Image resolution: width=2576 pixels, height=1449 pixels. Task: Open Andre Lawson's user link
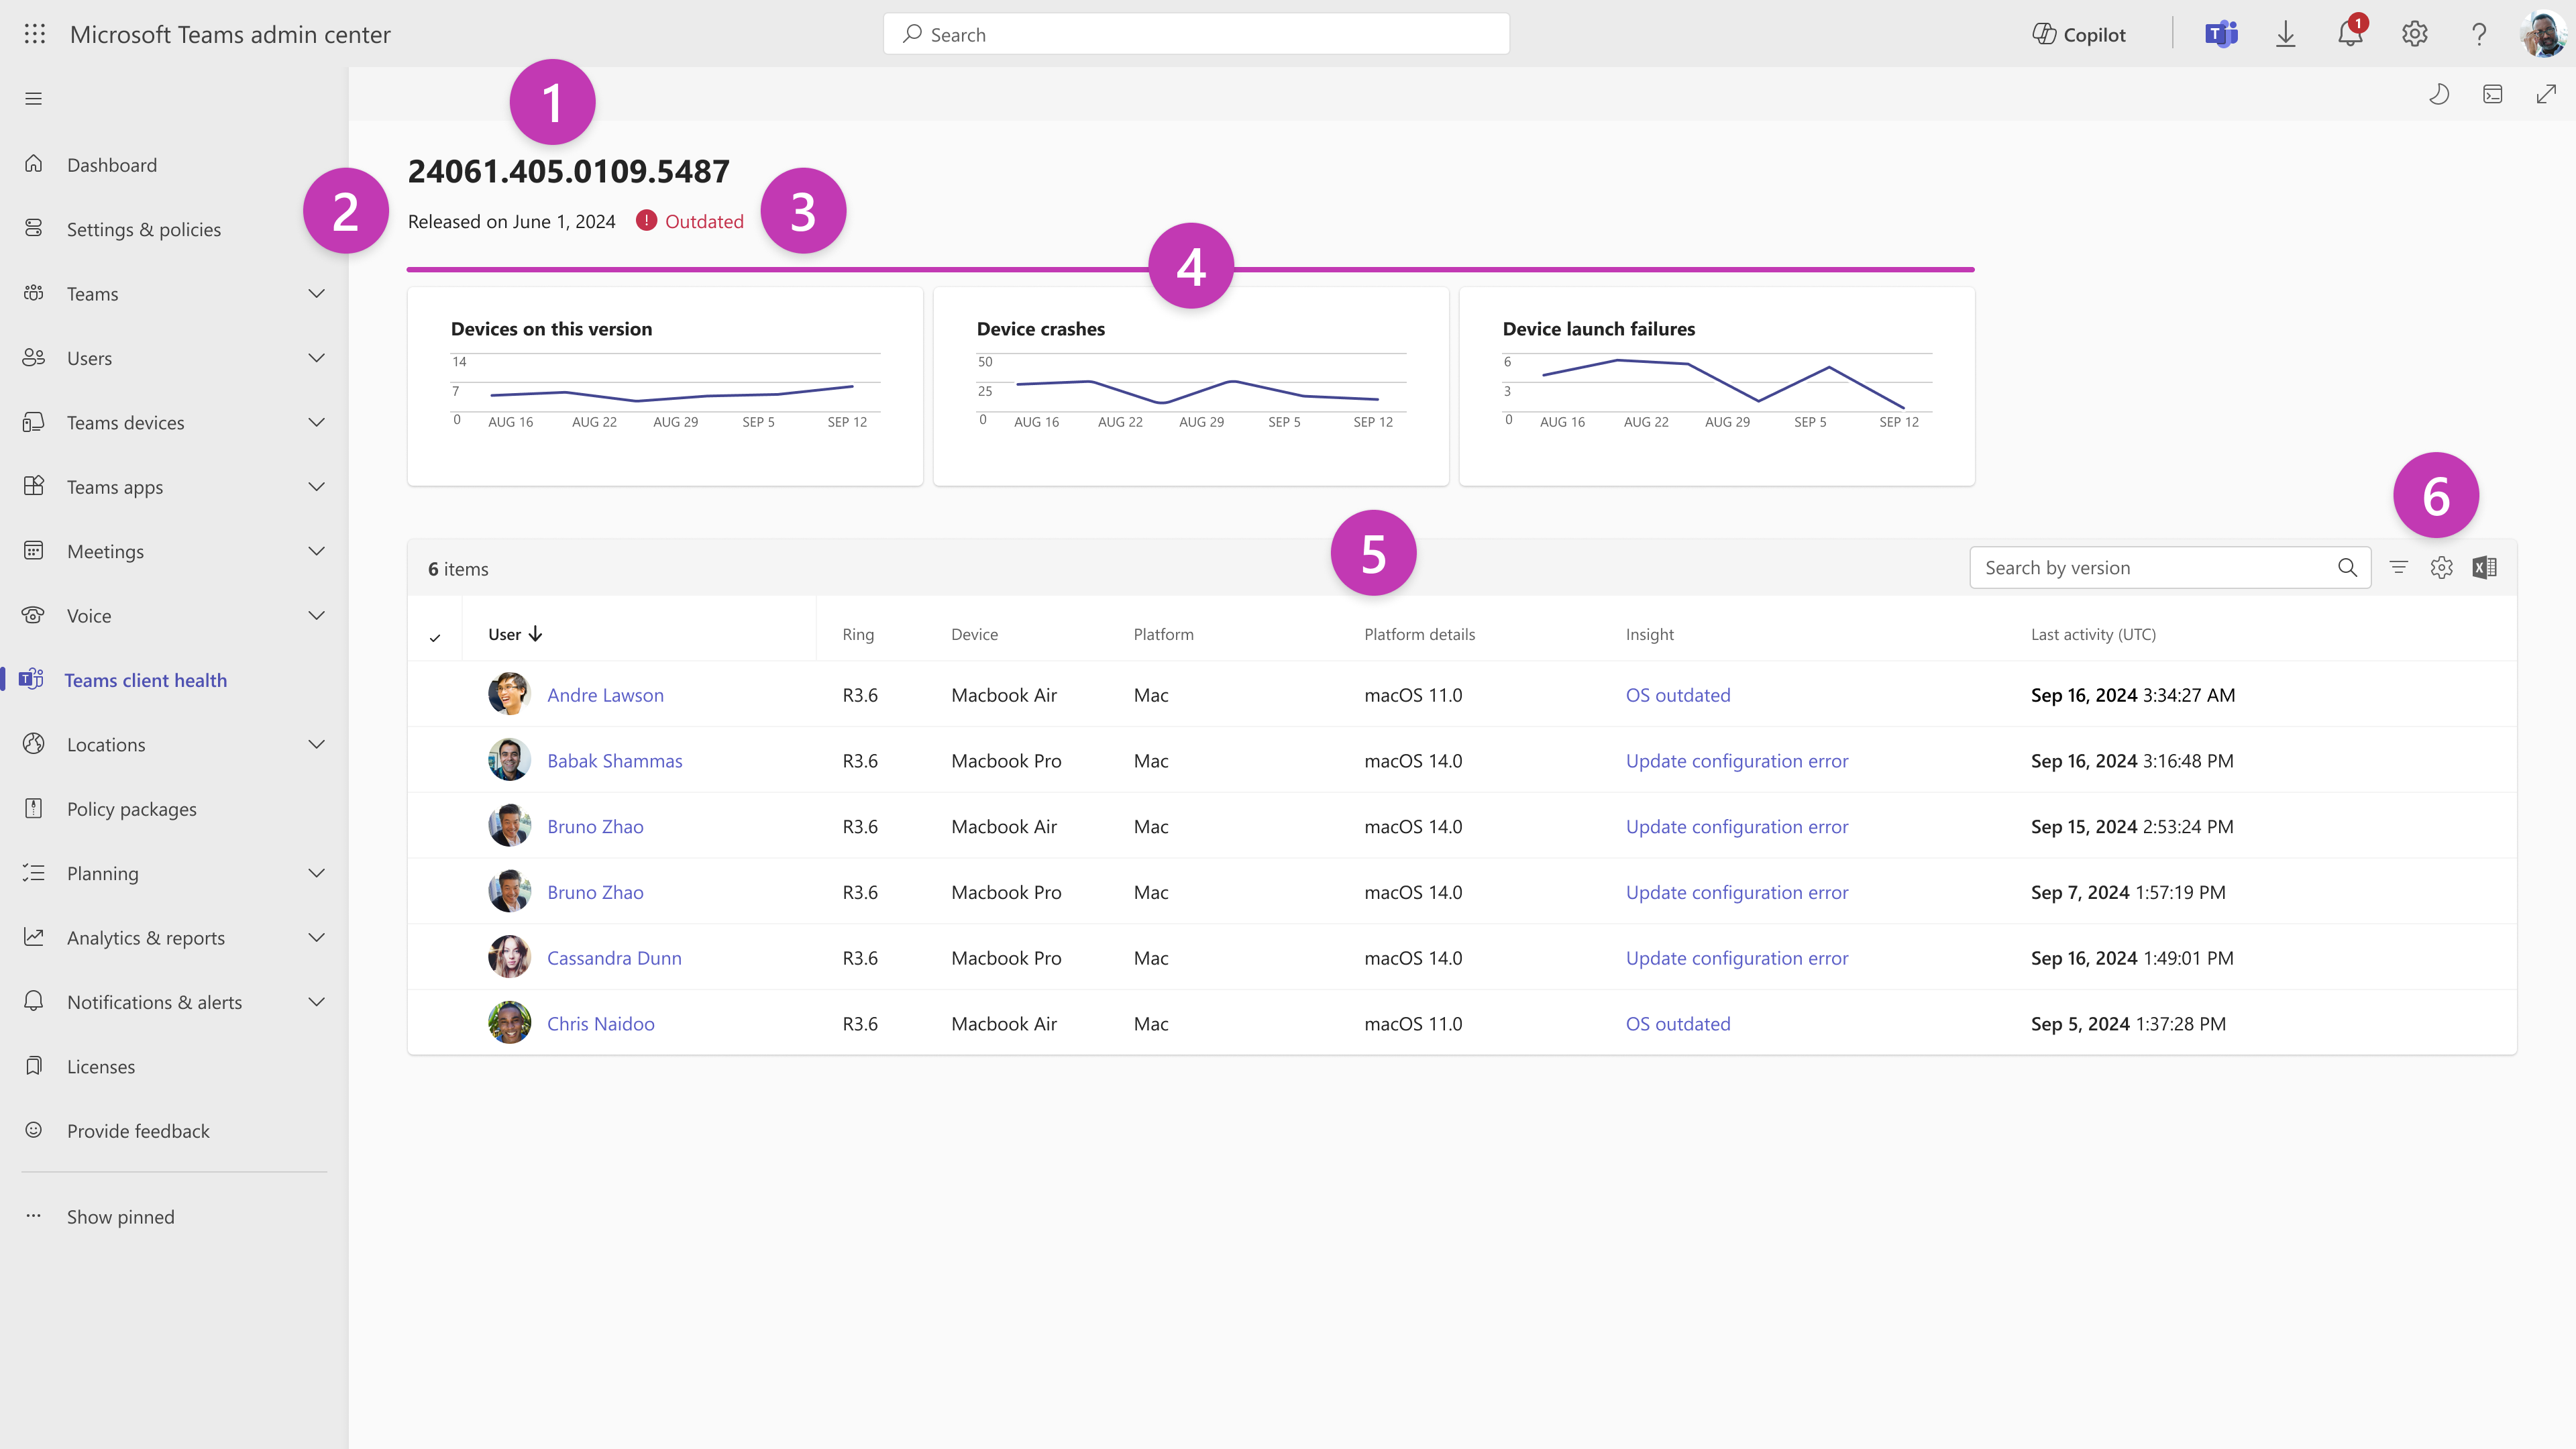click(x=605, y=695)
